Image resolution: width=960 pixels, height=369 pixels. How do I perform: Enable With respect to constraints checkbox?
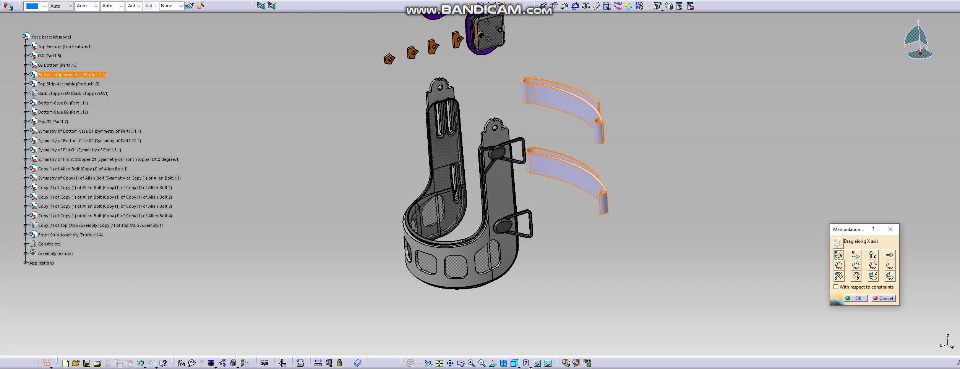pyautogui.click(x=836, y=286)
